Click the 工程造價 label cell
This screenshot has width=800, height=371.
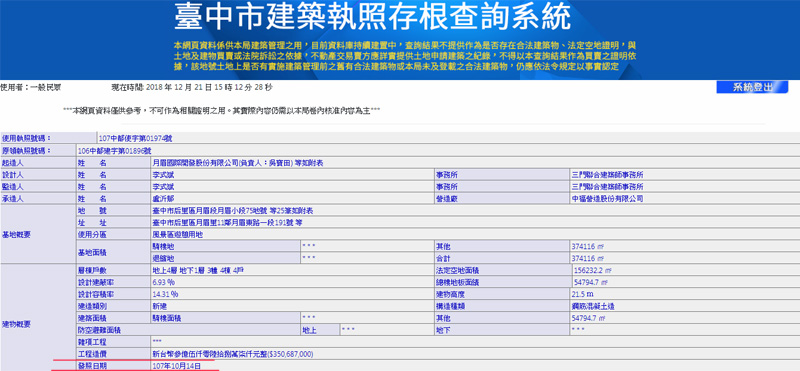pos(113,354)
